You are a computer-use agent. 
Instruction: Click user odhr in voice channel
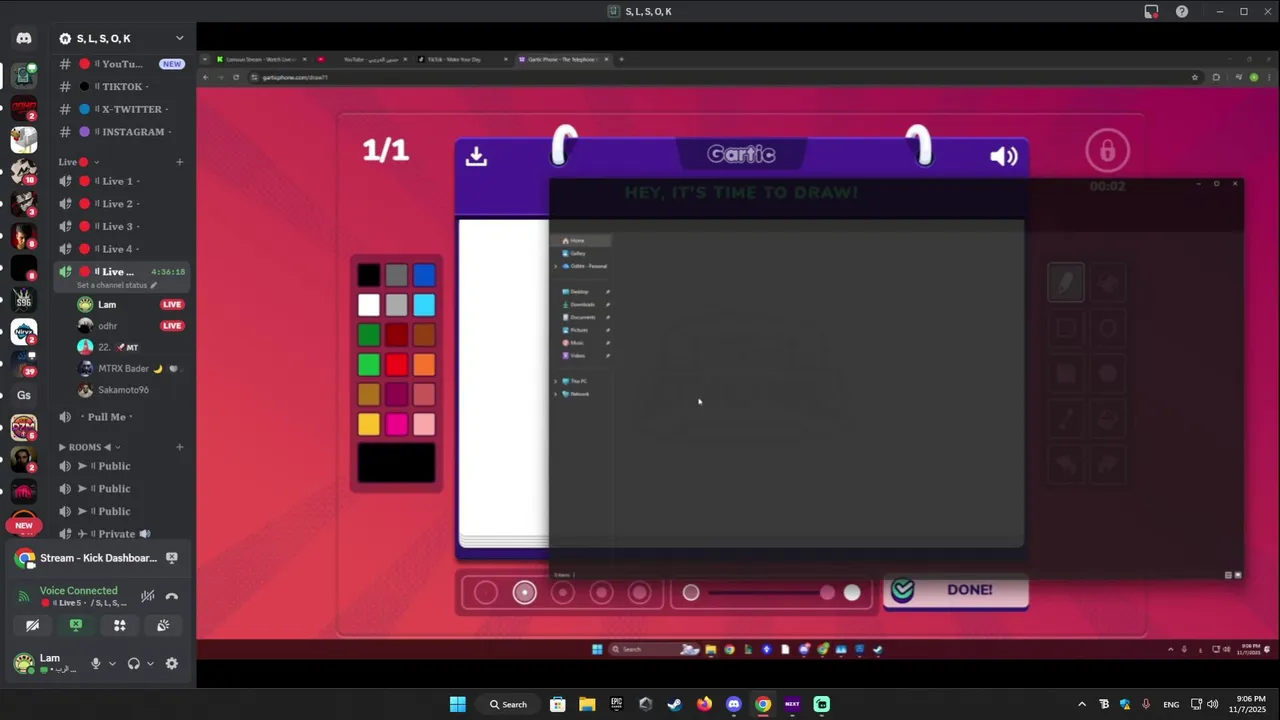(x=108, y=326)
